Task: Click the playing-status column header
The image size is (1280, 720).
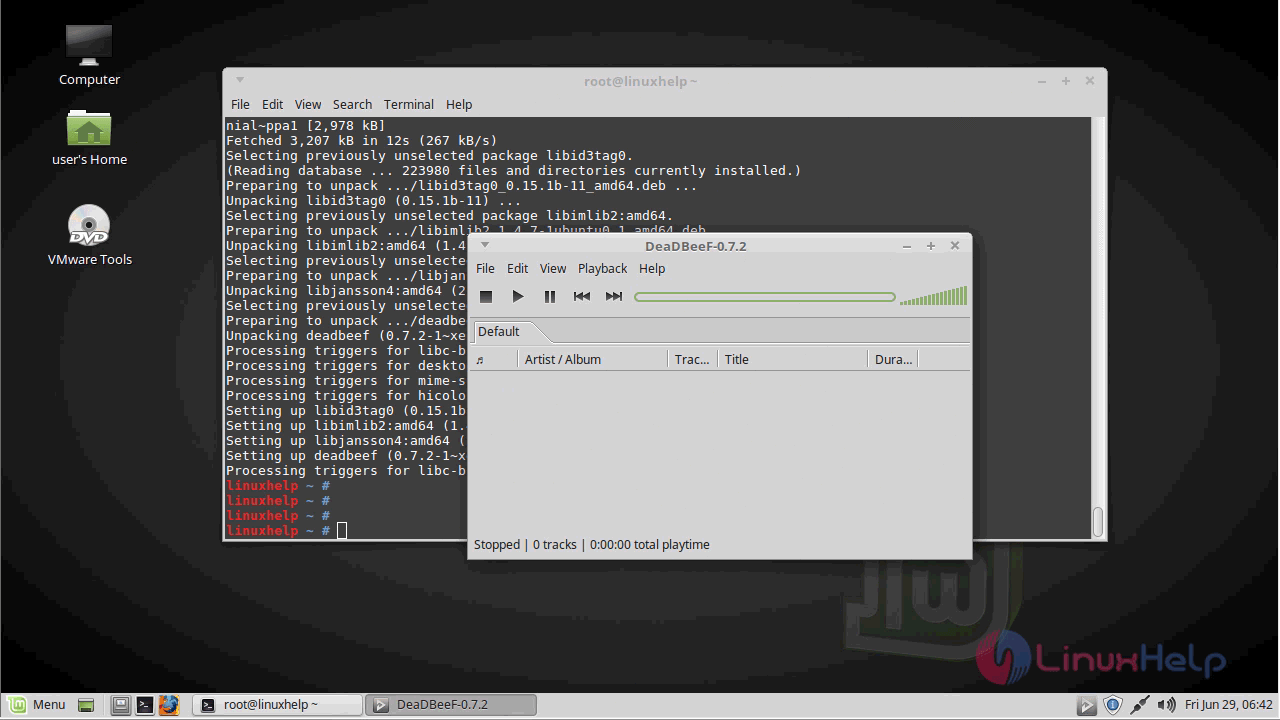Action: (494, 359)
